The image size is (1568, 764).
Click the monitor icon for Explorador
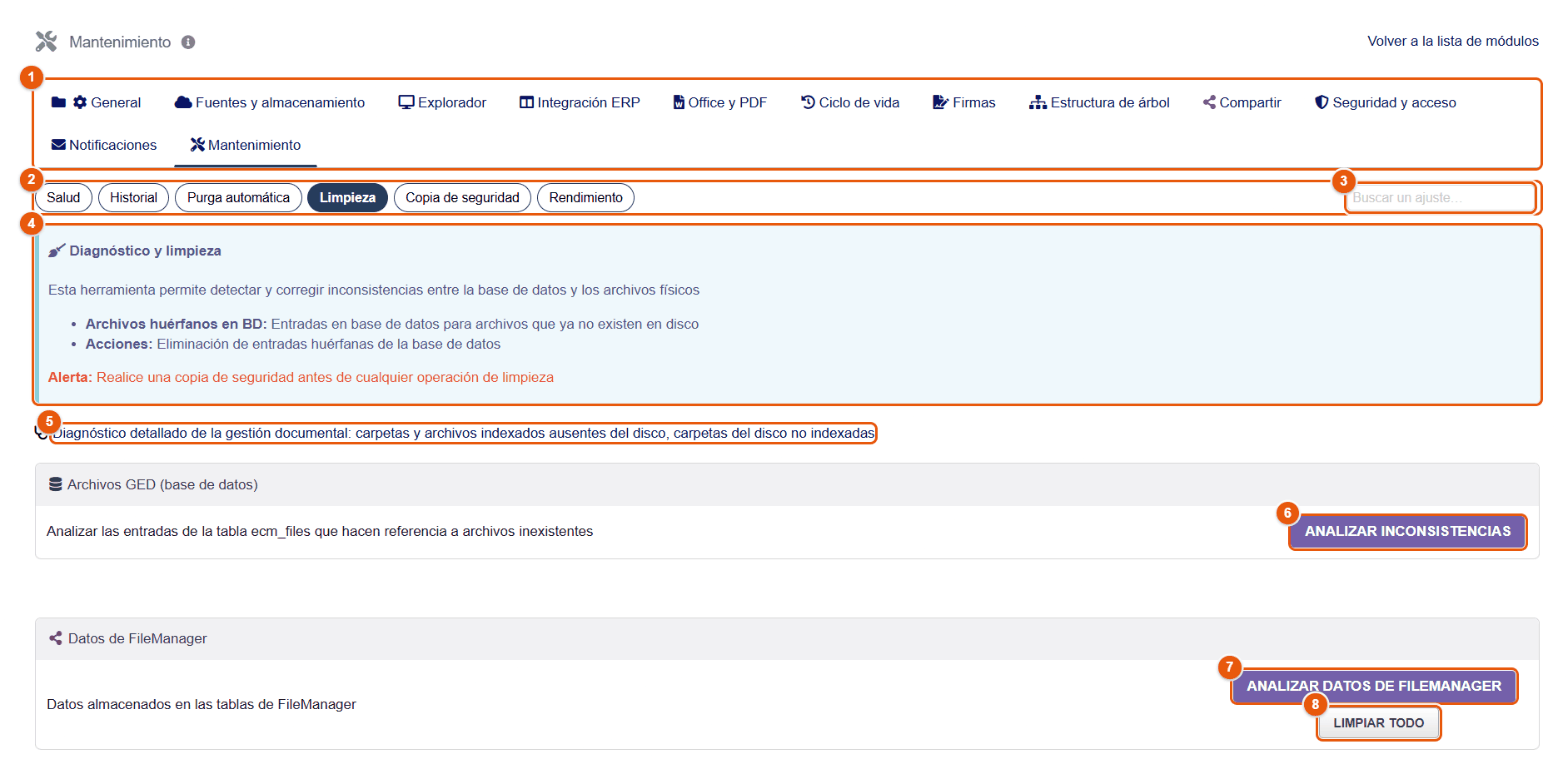(406, 102)
